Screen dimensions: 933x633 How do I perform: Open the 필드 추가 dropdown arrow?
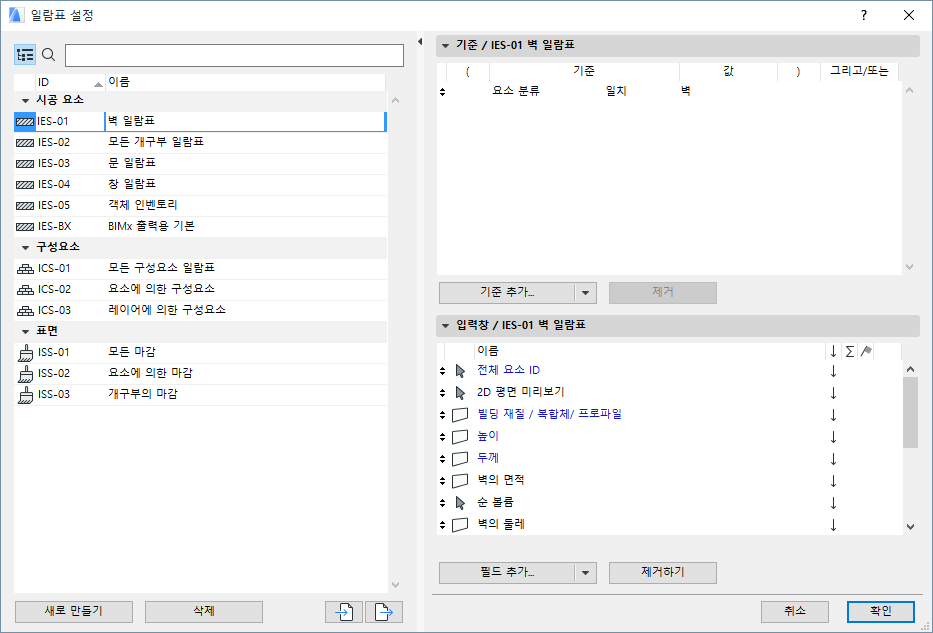point(586,573)
